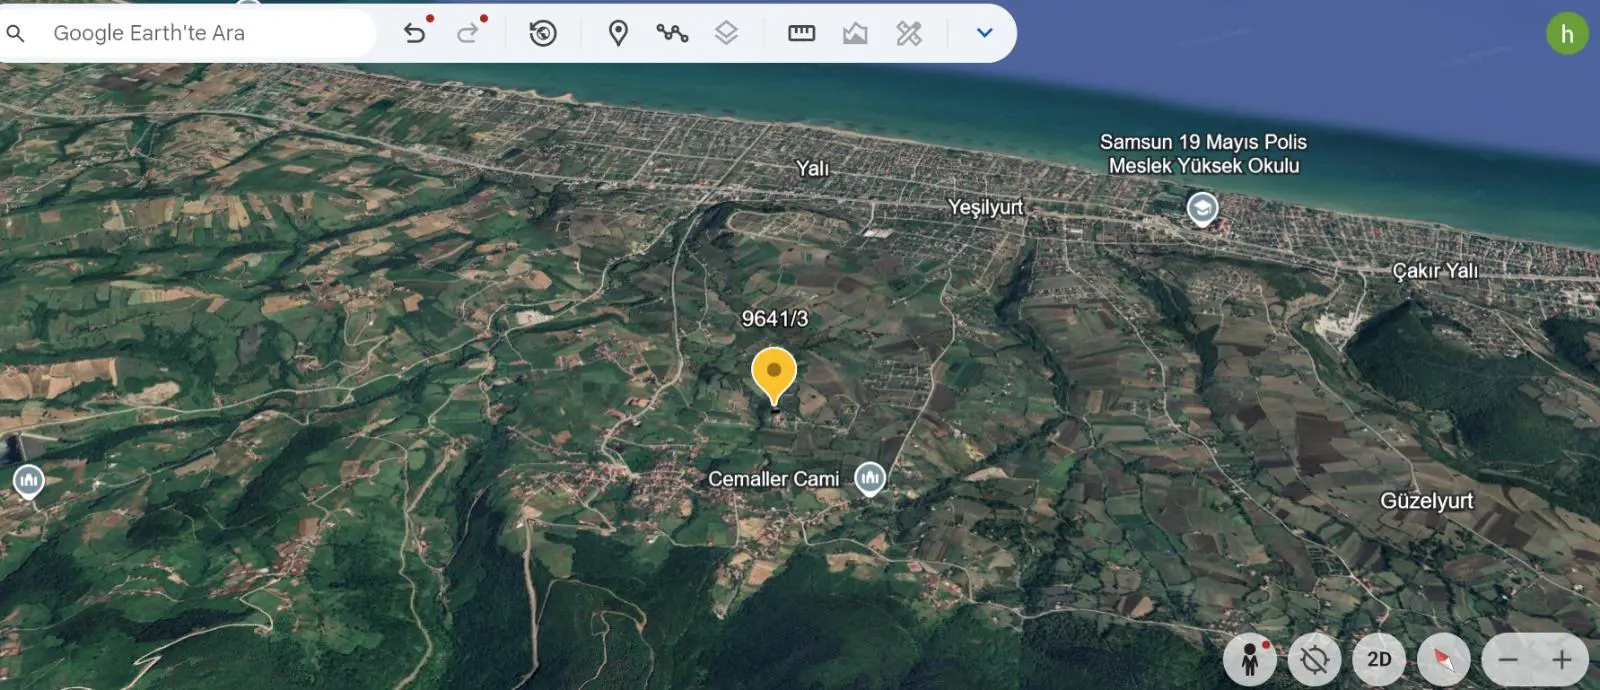Viewport: 1600px width, 690px height.
Task: Reset heading with the compass button
Action: (1444, 659)
